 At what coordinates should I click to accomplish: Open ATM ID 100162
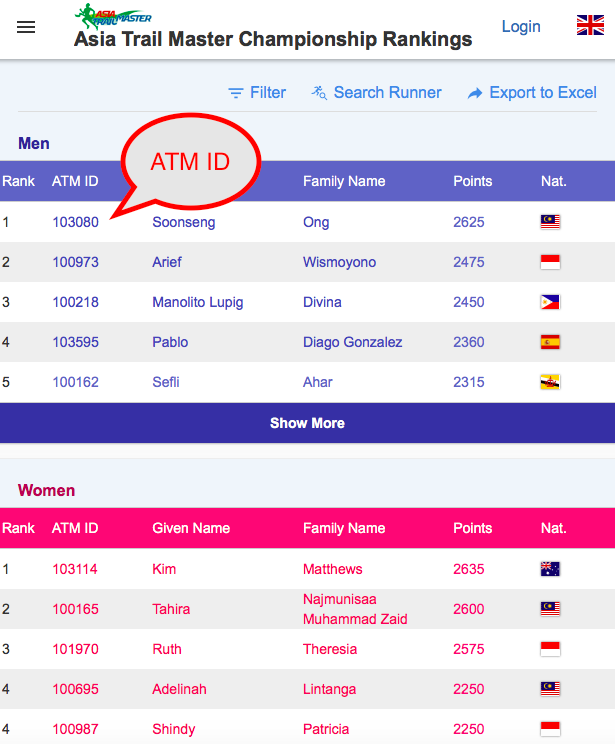(x=75, y=382)
